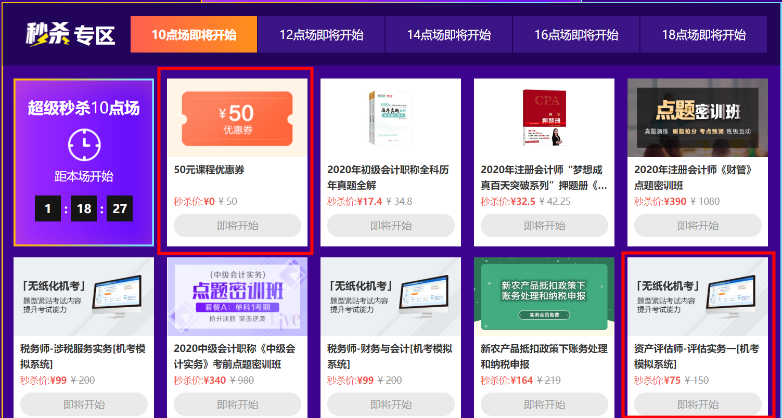Click the crossed-out ¥1080 original price

(705, 202)
